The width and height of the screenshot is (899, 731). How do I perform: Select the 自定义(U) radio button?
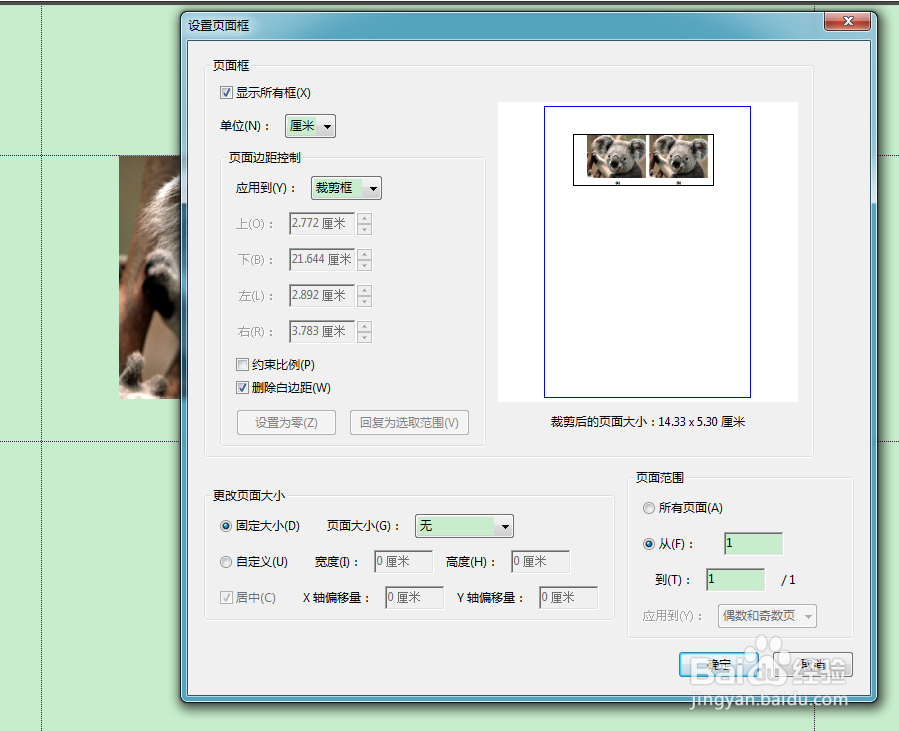[x=226, y=562]
